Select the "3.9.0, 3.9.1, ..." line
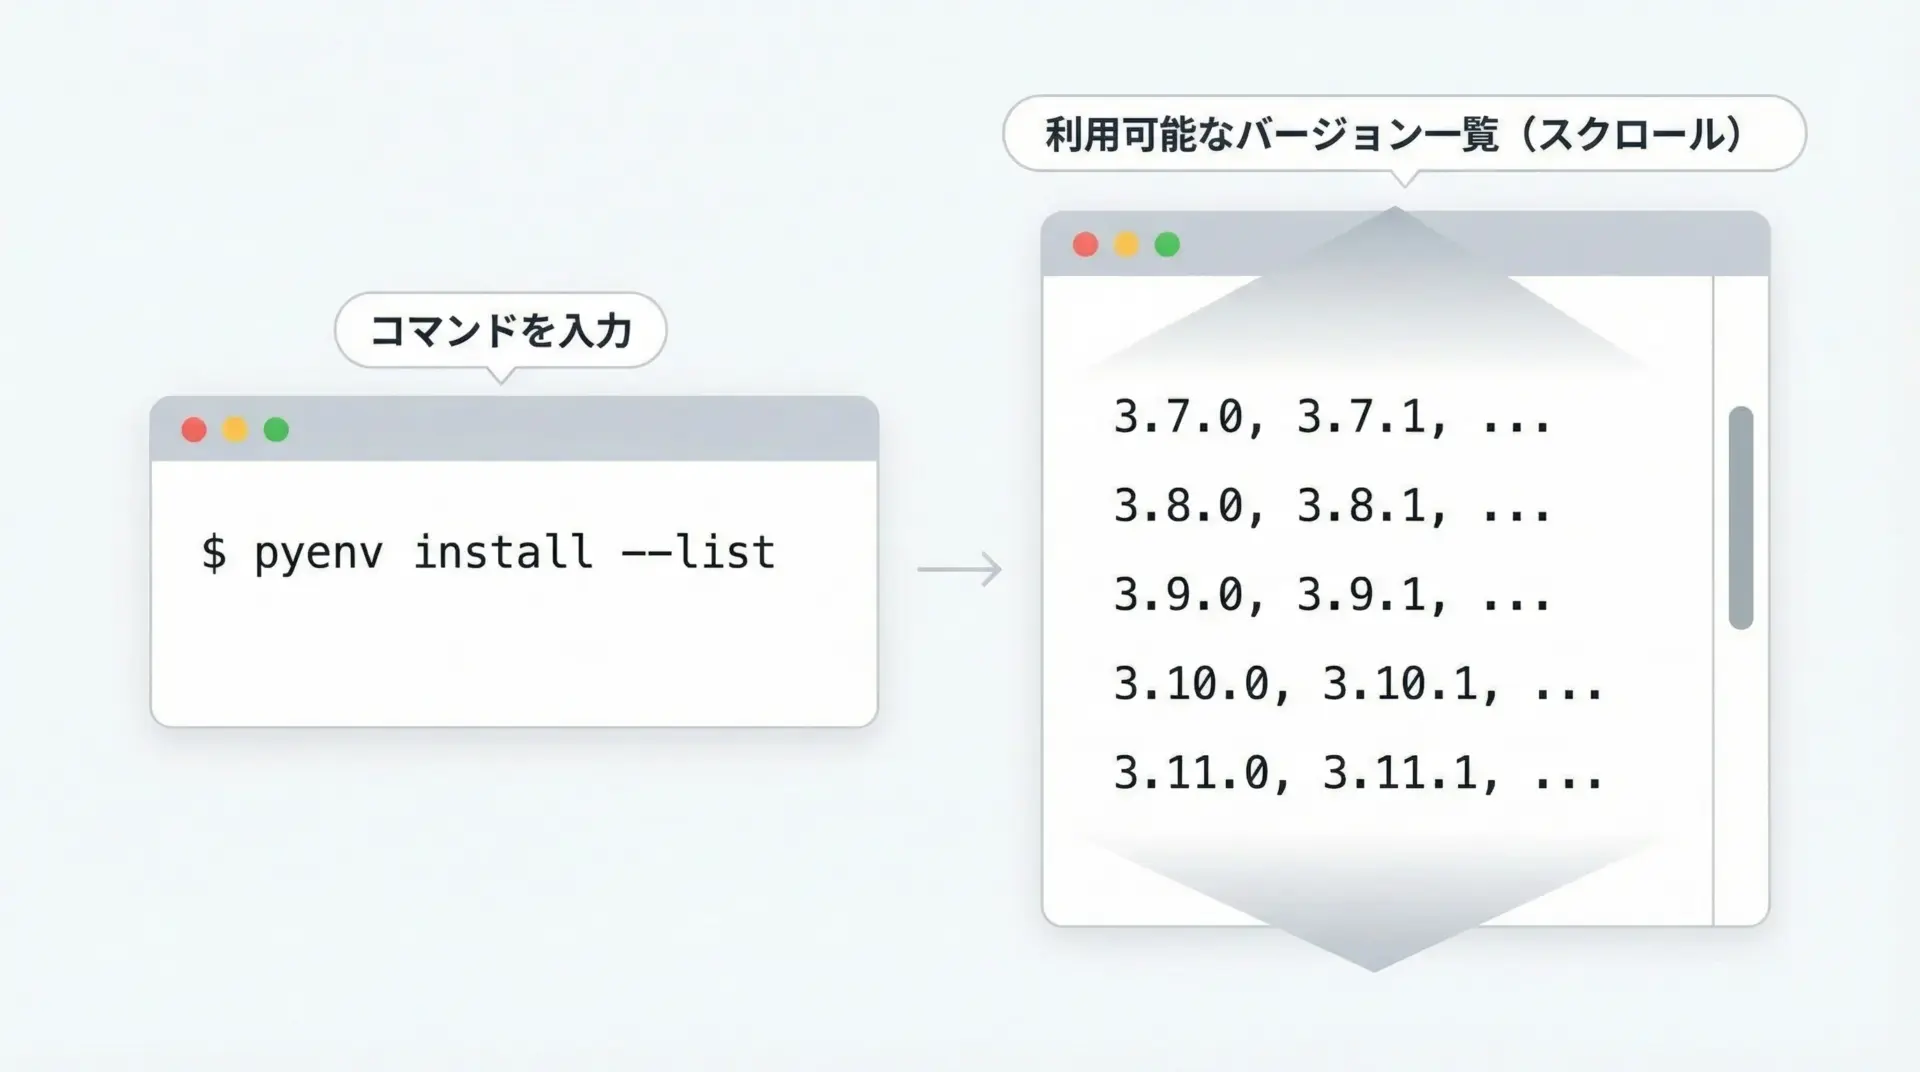The image size is (1920, 1072). 1332,595
